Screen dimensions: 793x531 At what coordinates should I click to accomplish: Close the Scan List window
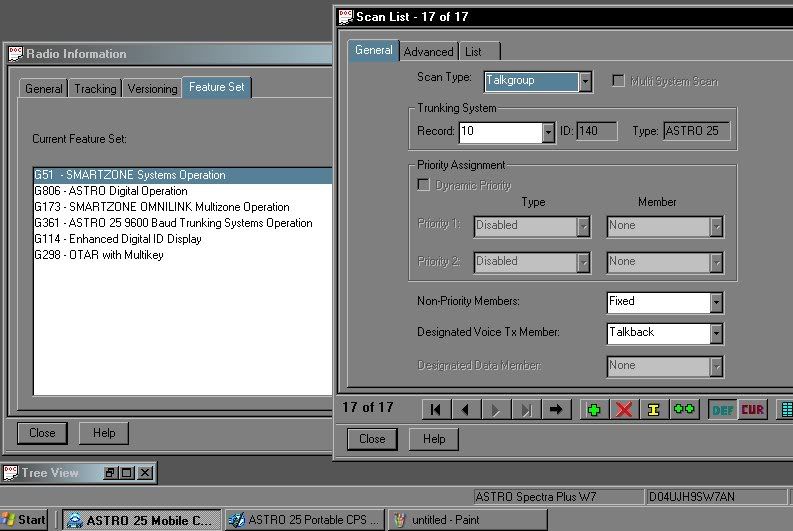[372, 439]
